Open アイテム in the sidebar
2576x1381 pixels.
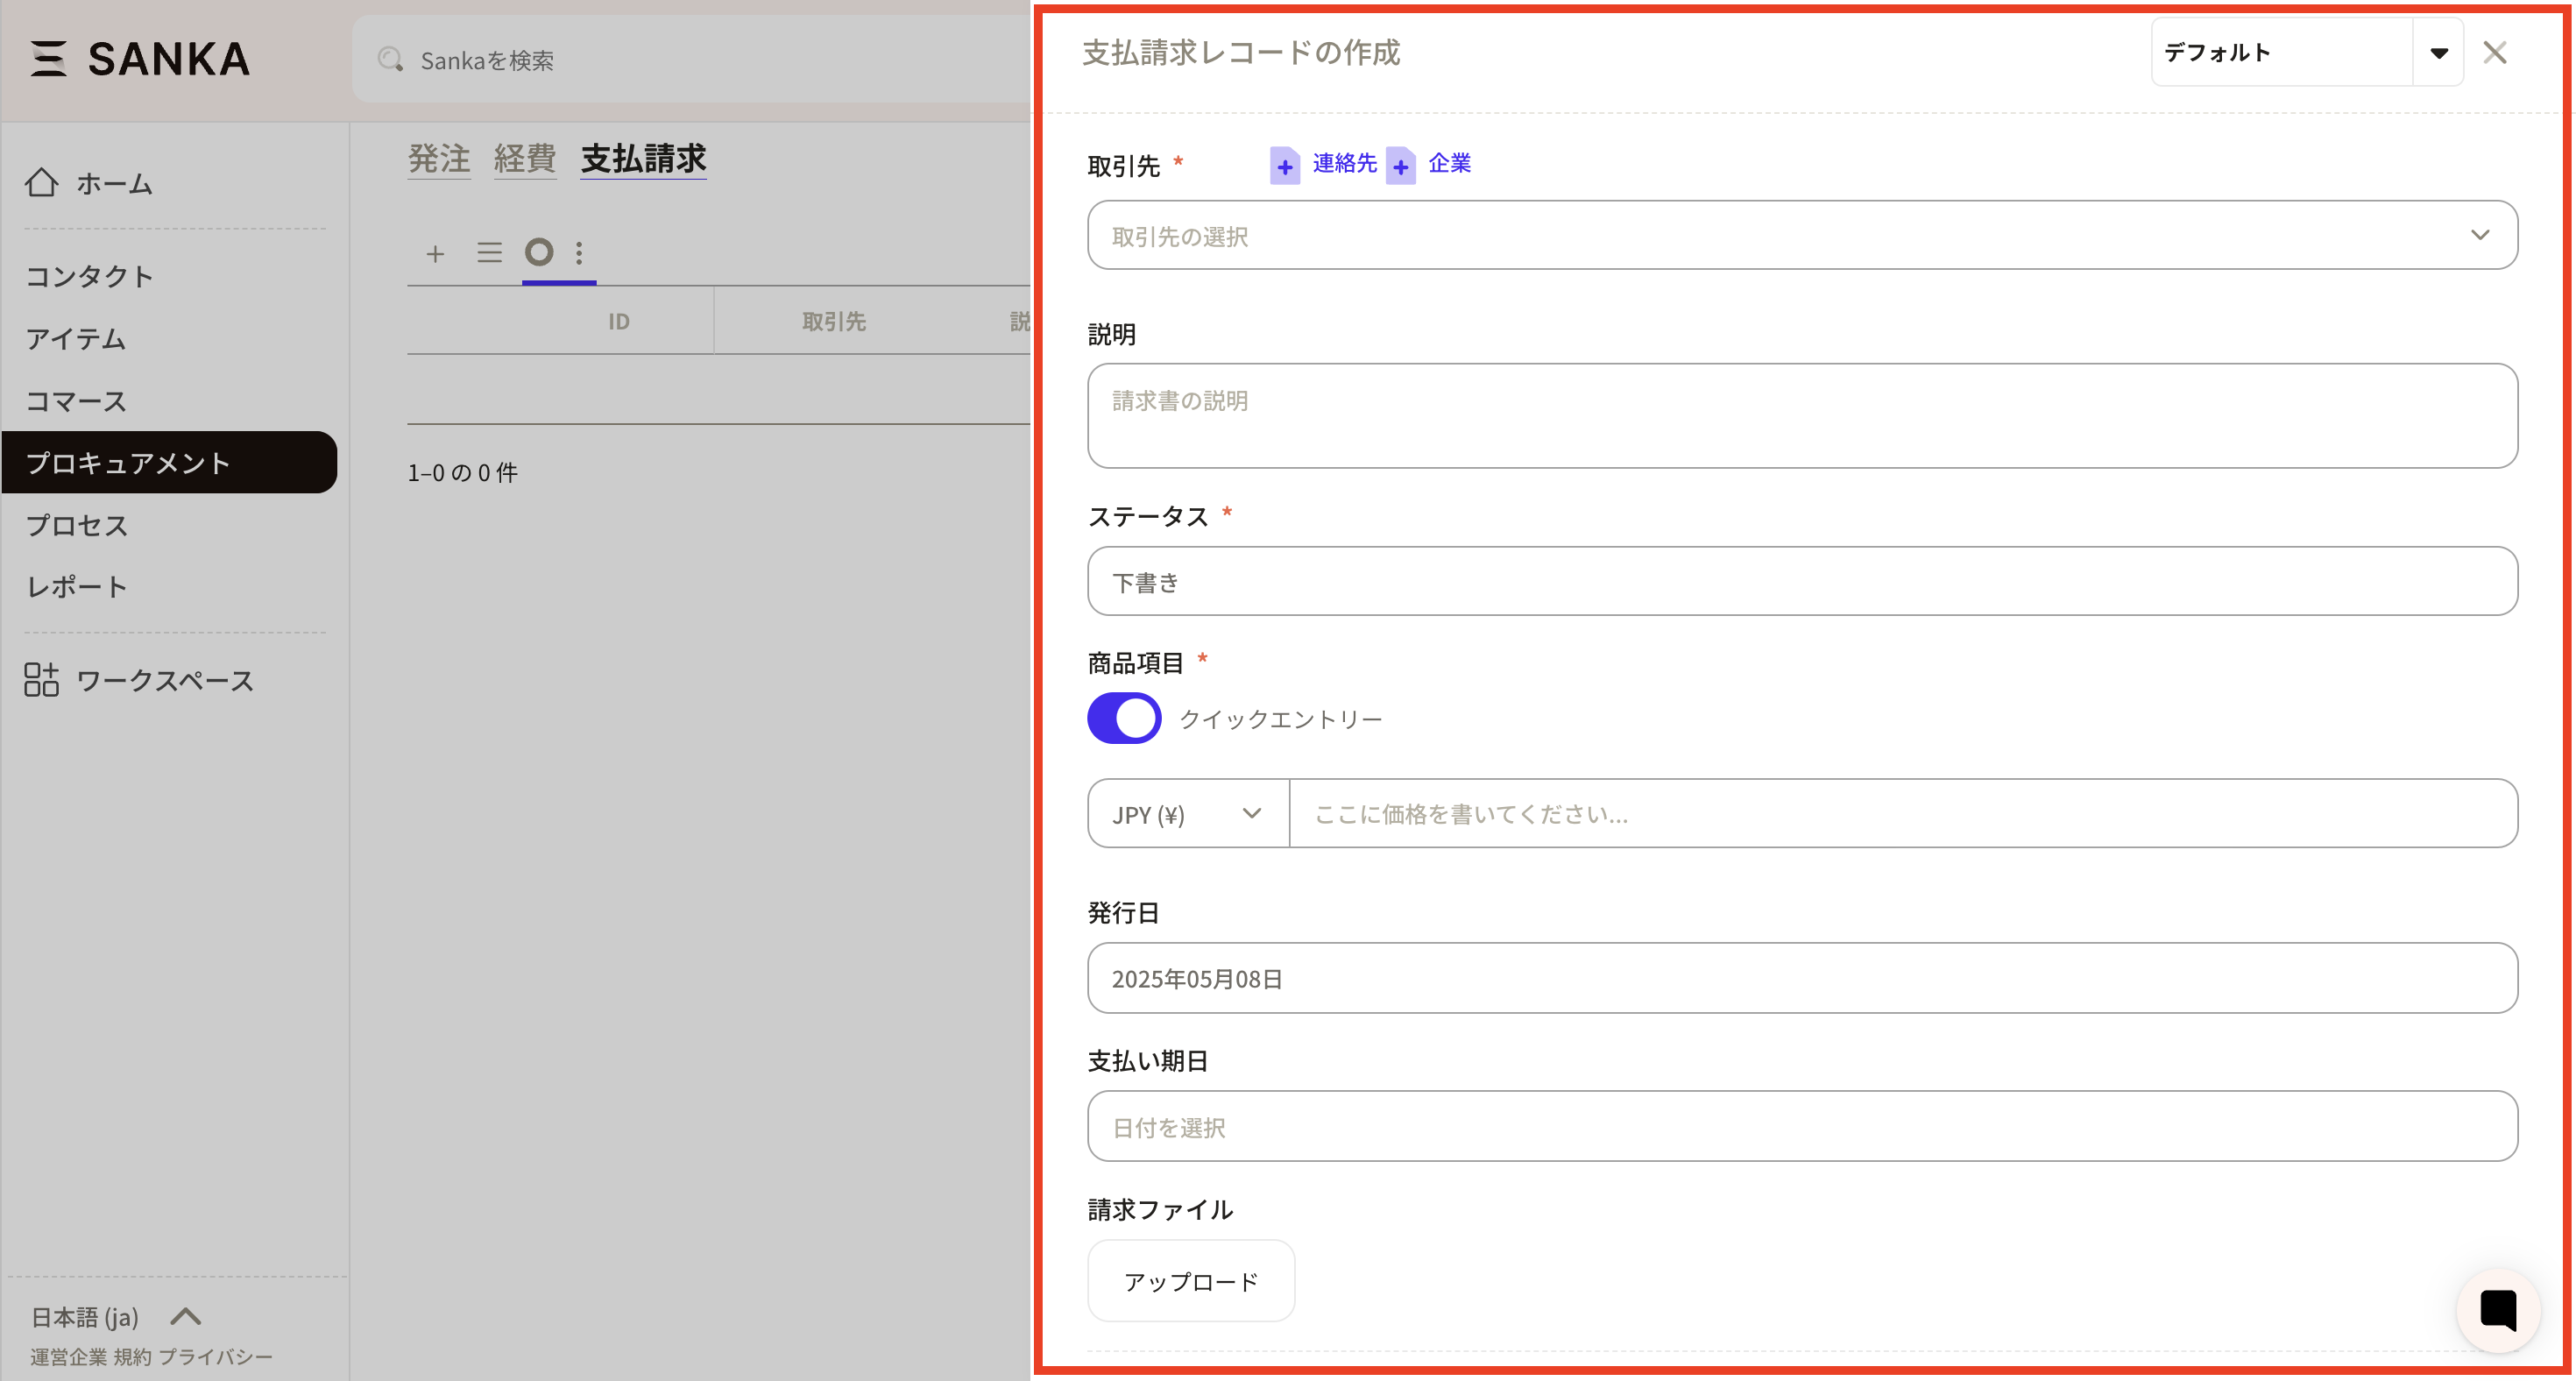point(76,339)
